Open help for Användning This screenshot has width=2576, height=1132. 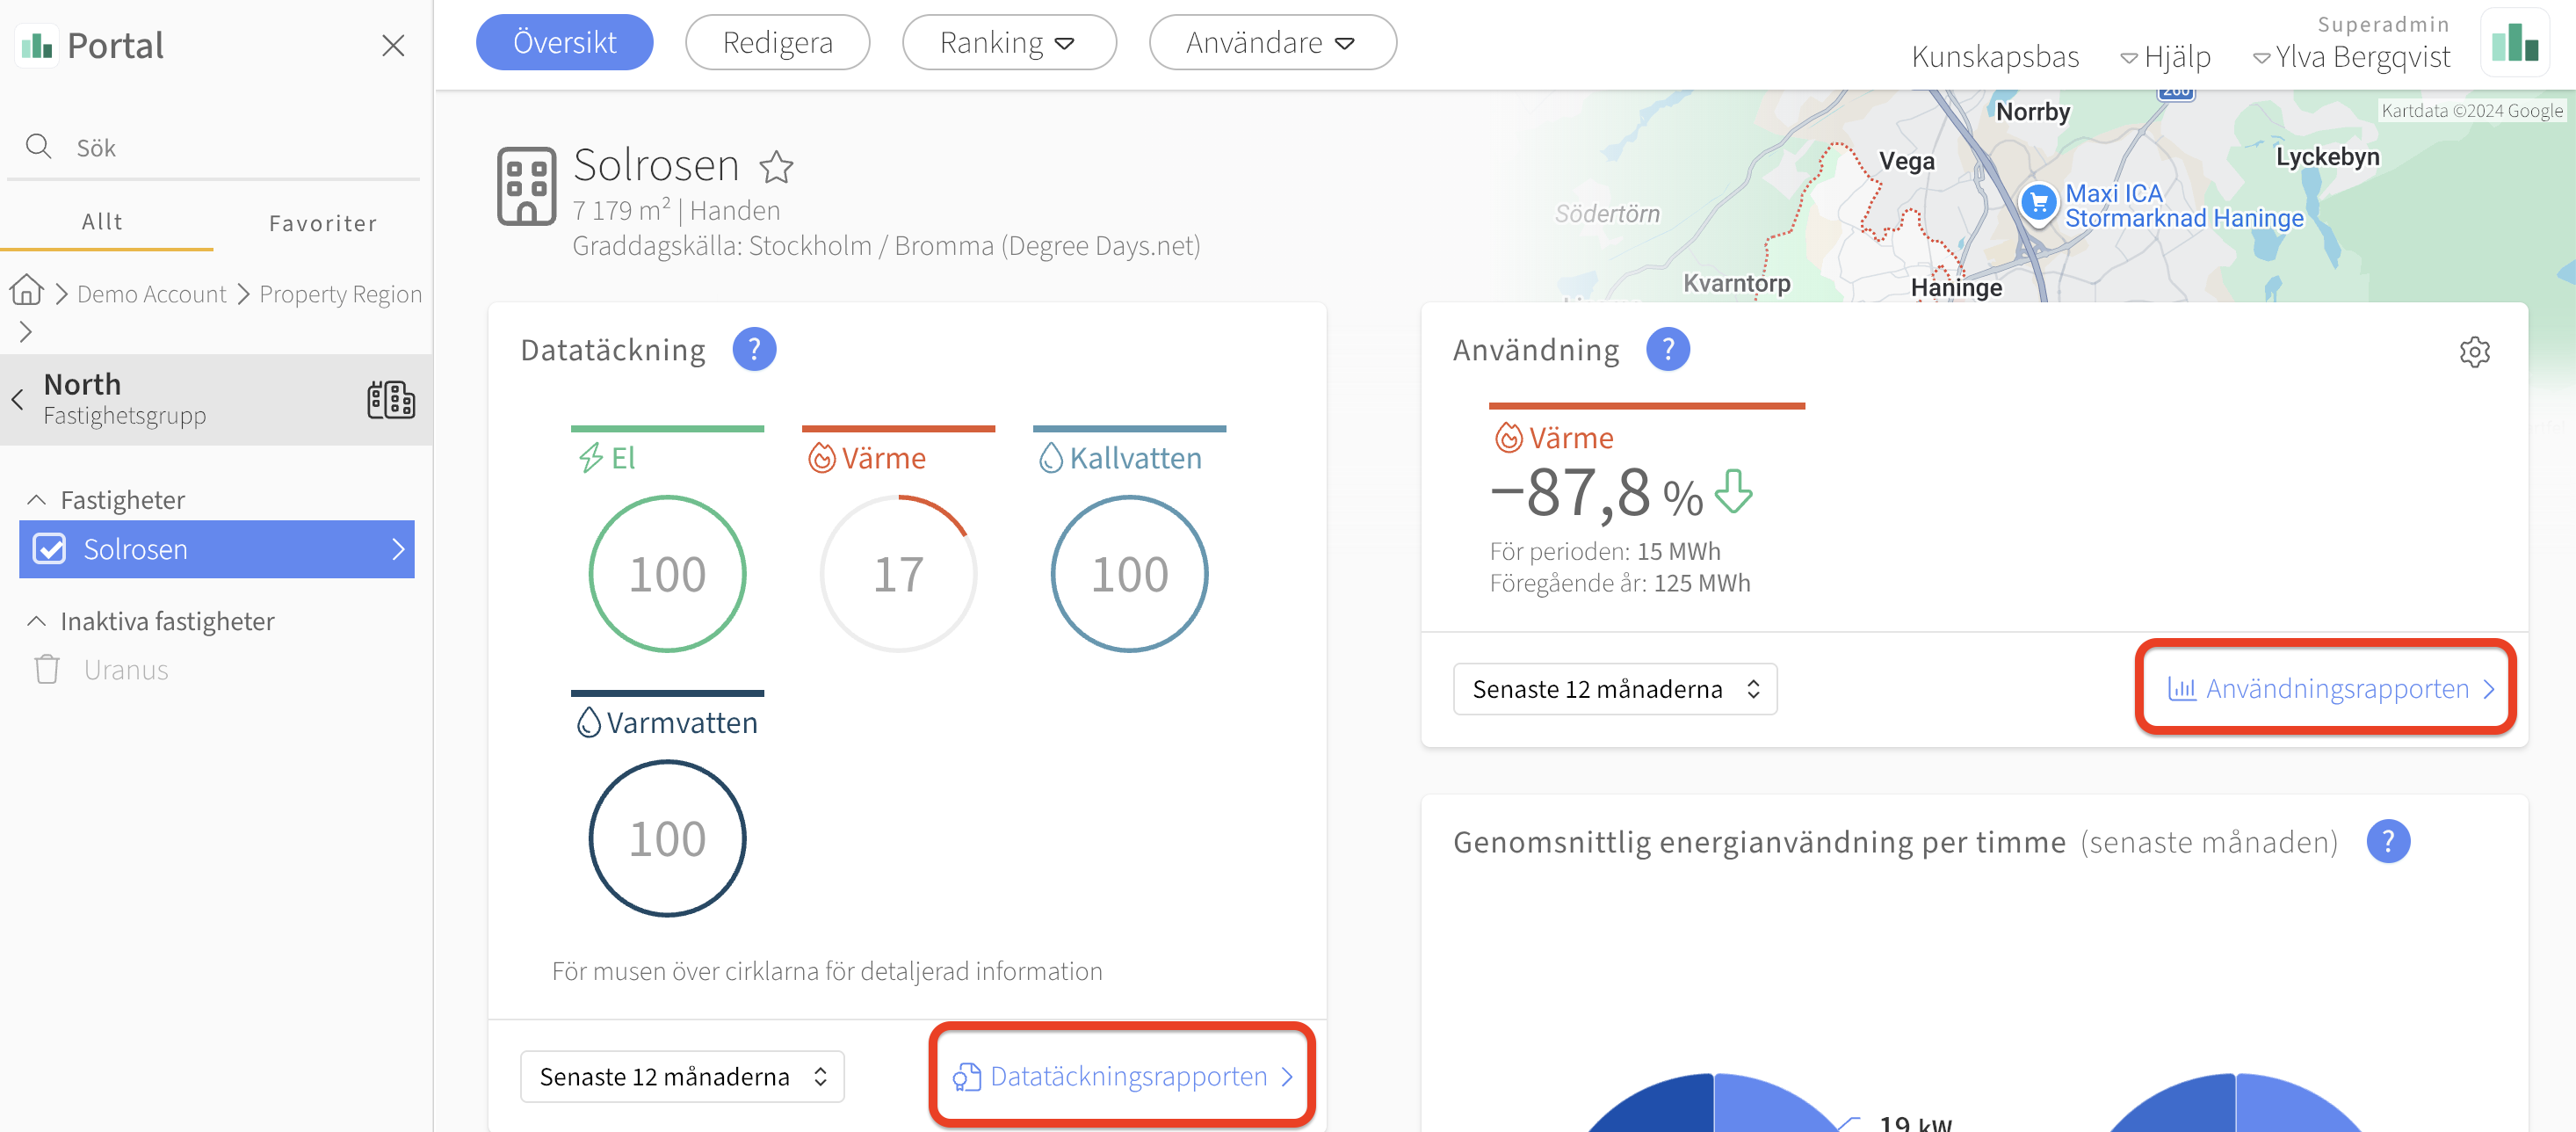click(1668, 349)
